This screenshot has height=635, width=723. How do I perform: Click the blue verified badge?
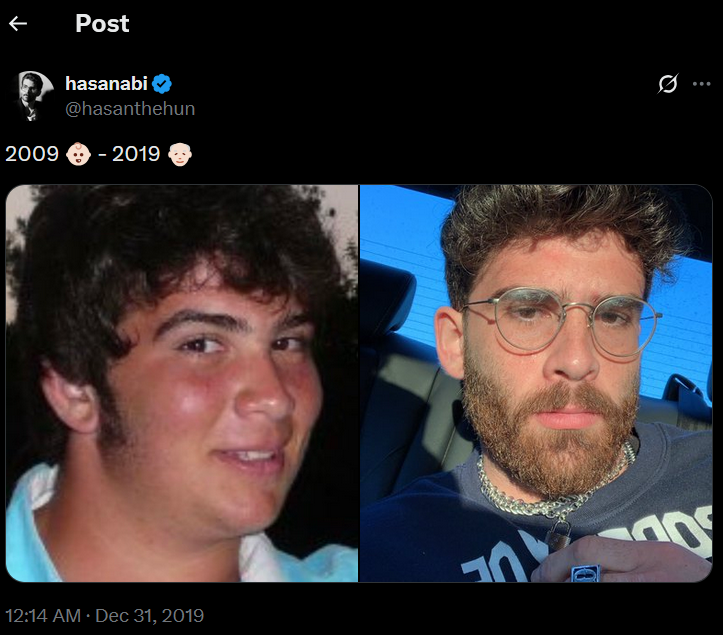[x=162, y=84]
